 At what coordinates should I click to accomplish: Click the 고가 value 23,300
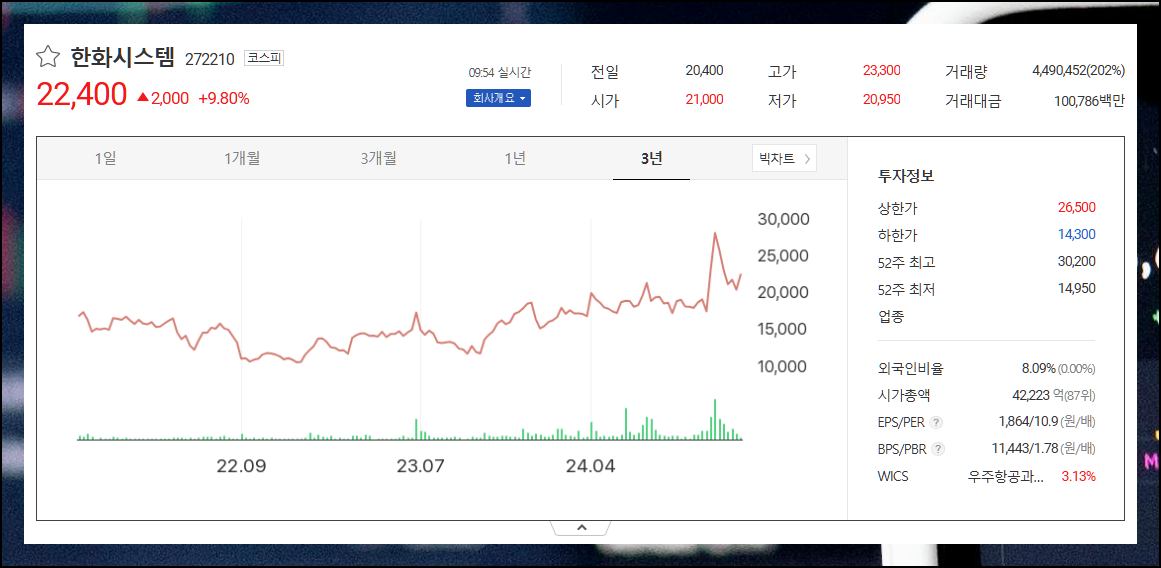point(882,70)
